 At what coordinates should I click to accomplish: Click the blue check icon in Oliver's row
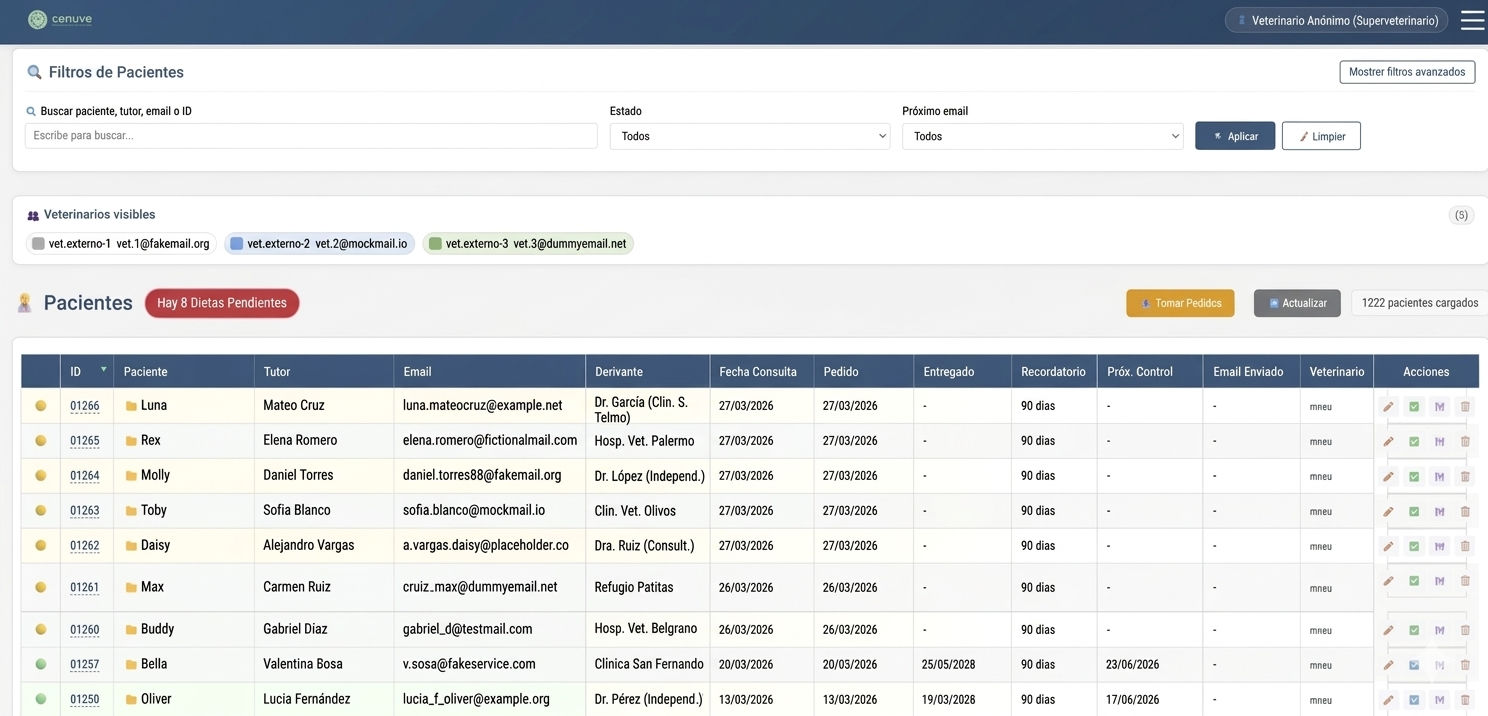pyautogui.click(x=1414, y=700)
